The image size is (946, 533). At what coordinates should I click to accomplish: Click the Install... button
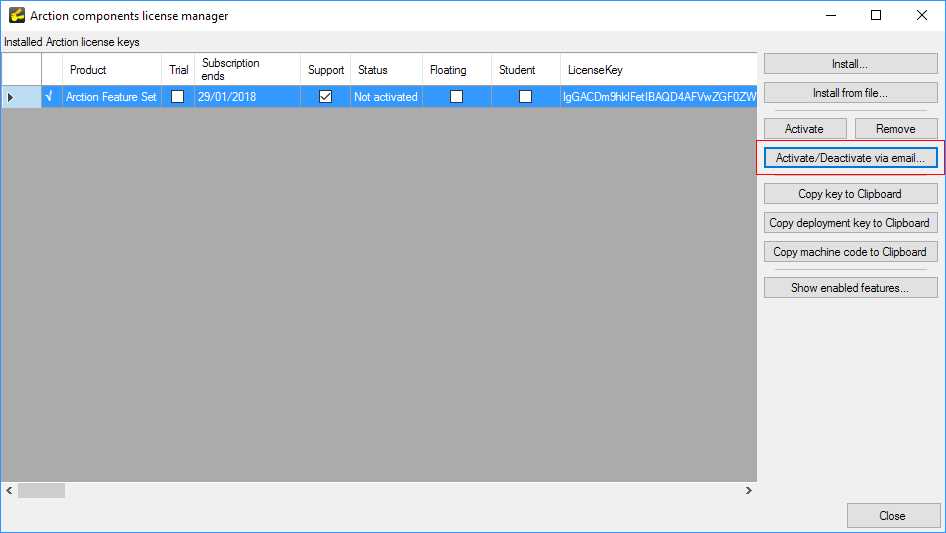[x=851, y=64]
